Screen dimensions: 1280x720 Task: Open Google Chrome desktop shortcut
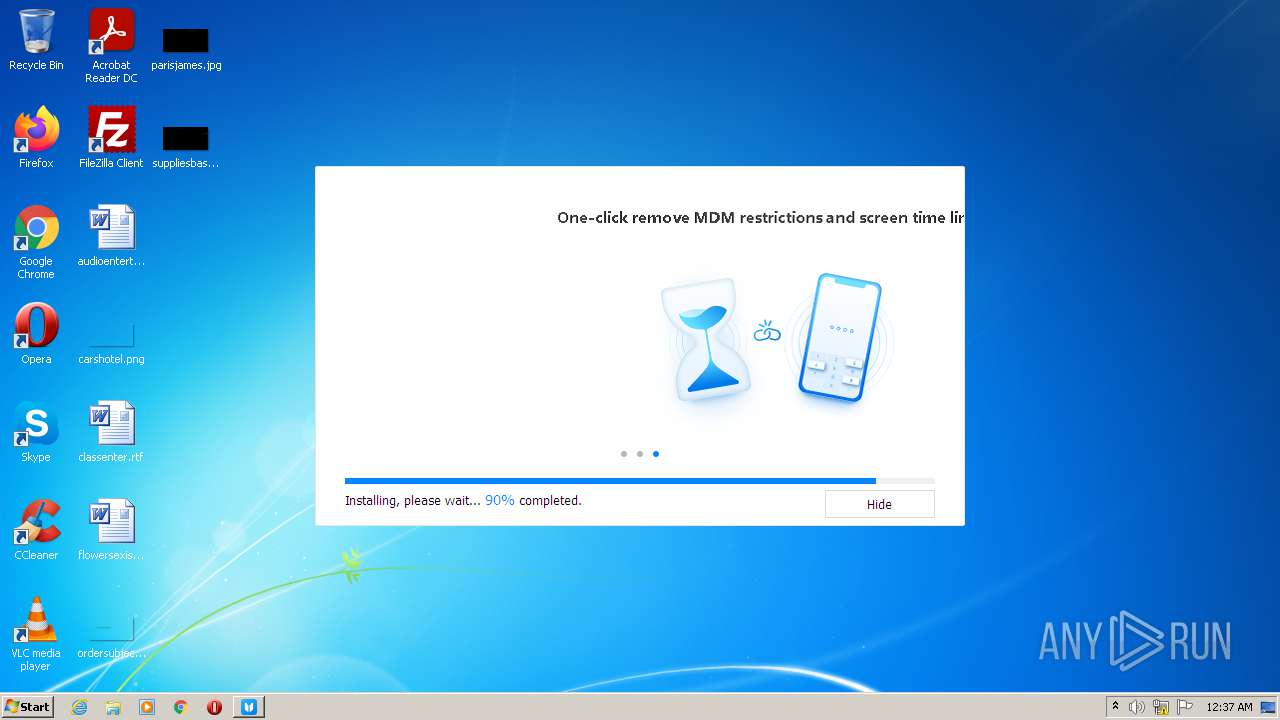36,242
